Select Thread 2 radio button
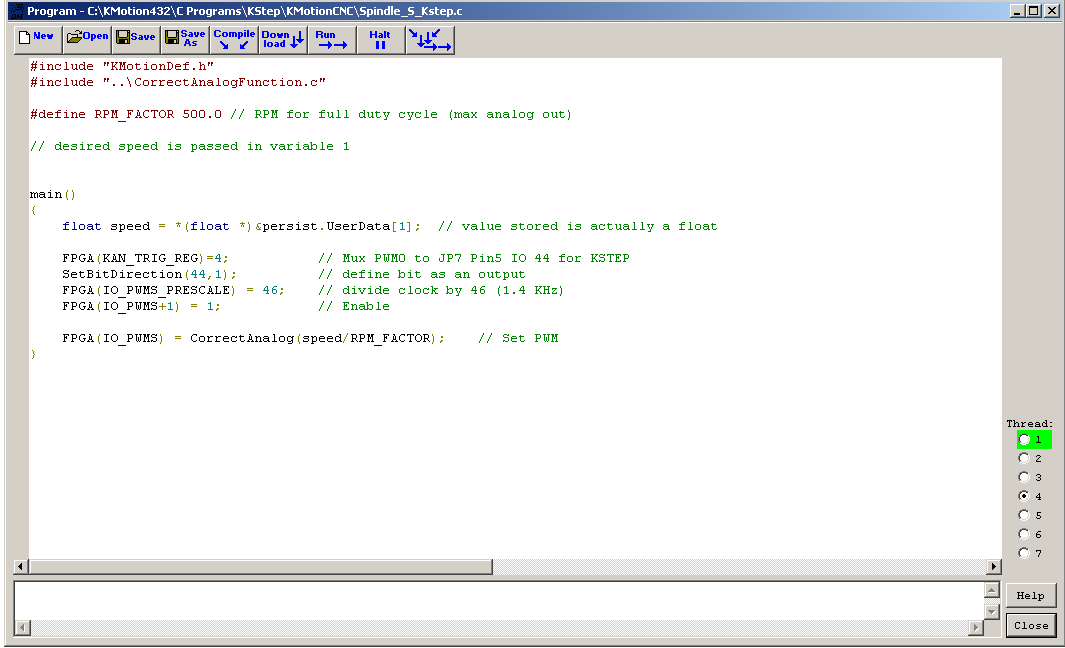 pyautogui.click(x=1024, y=458)
